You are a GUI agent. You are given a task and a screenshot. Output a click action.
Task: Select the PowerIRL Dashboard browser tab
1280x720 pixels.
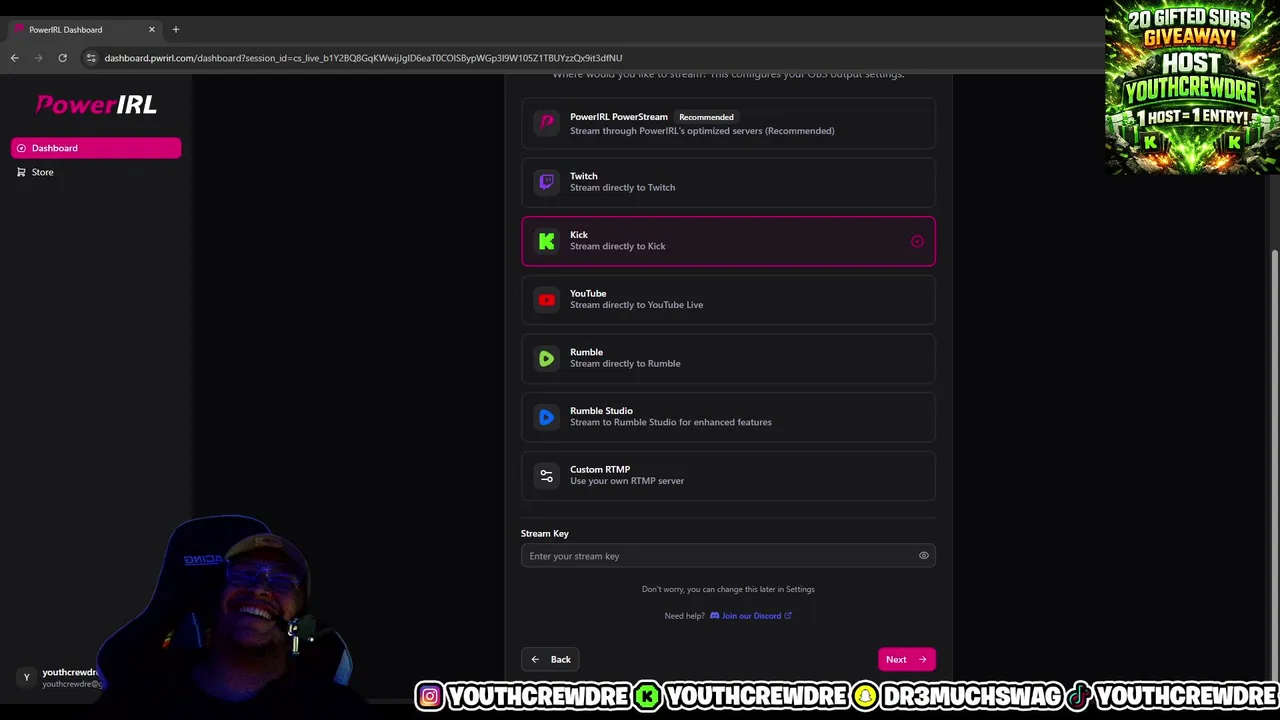[x=85, y=30]
